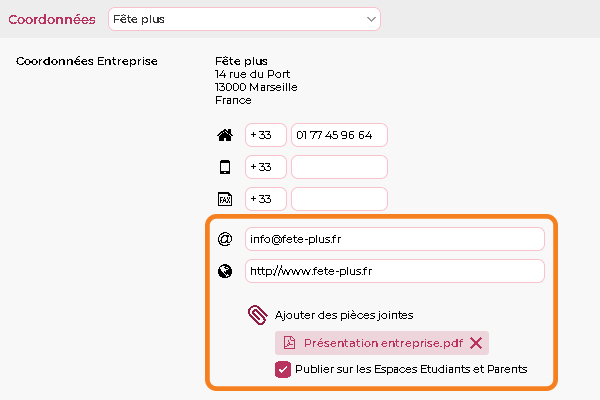
Task: Open the Fête plus company dropdown
Action: 244,19
